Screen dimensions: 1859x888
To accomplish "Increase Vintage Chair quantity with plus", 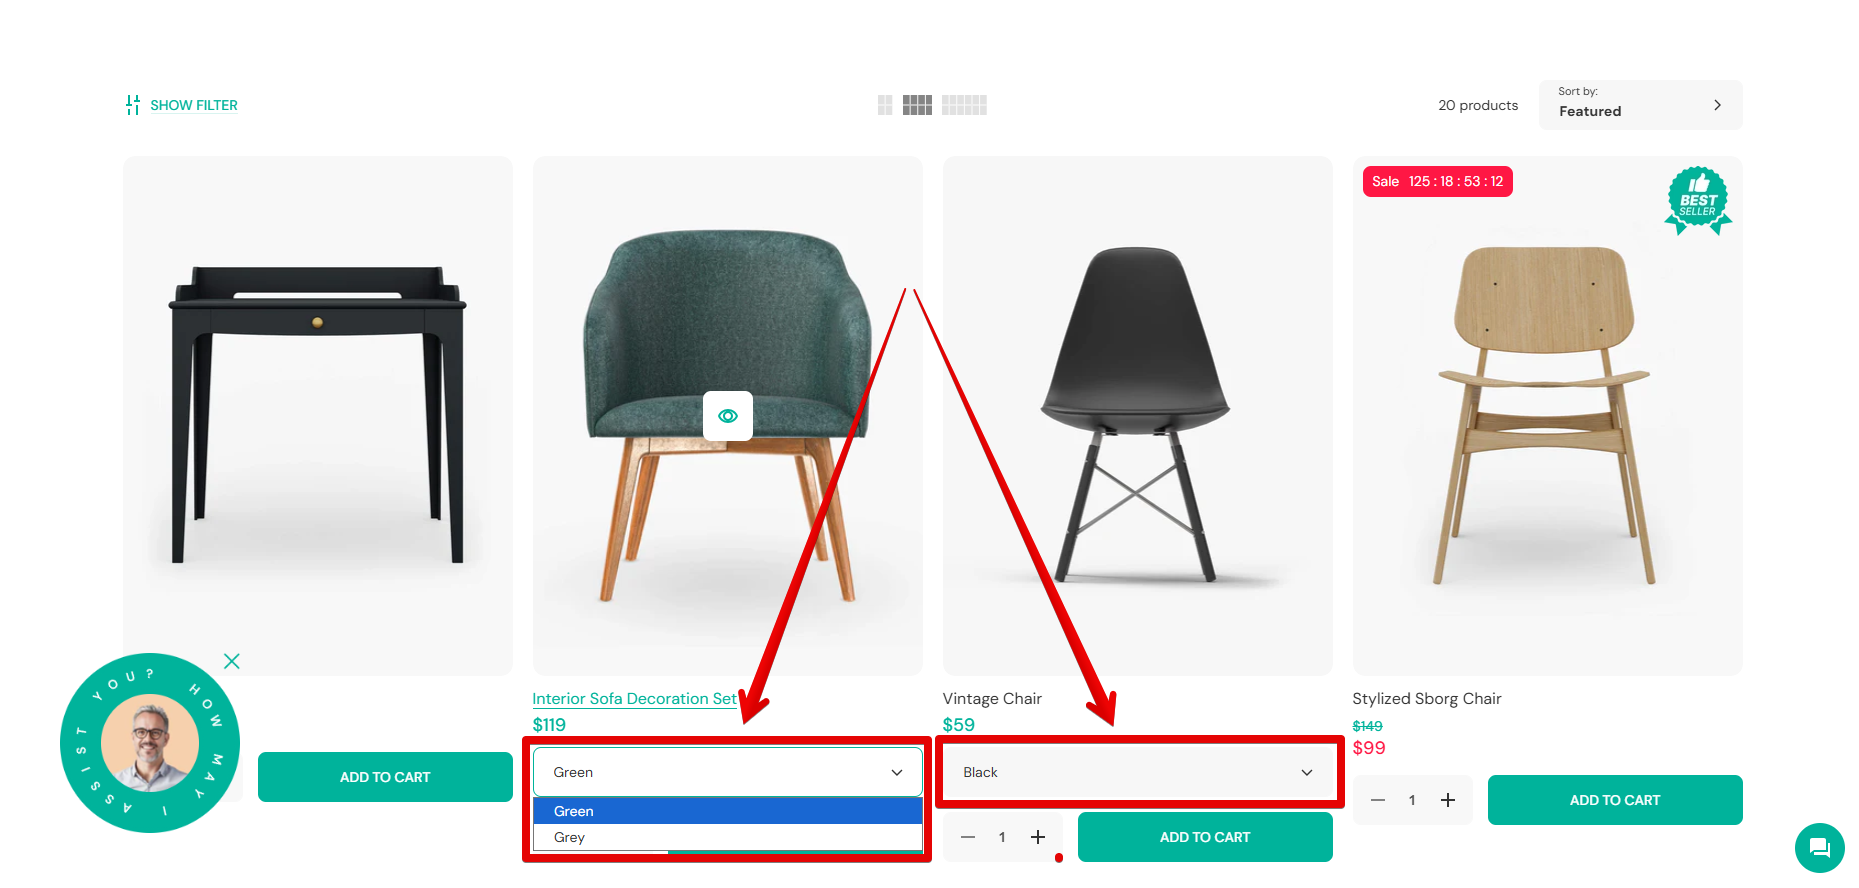I will pyautogui.click(x=1038, y=837).
